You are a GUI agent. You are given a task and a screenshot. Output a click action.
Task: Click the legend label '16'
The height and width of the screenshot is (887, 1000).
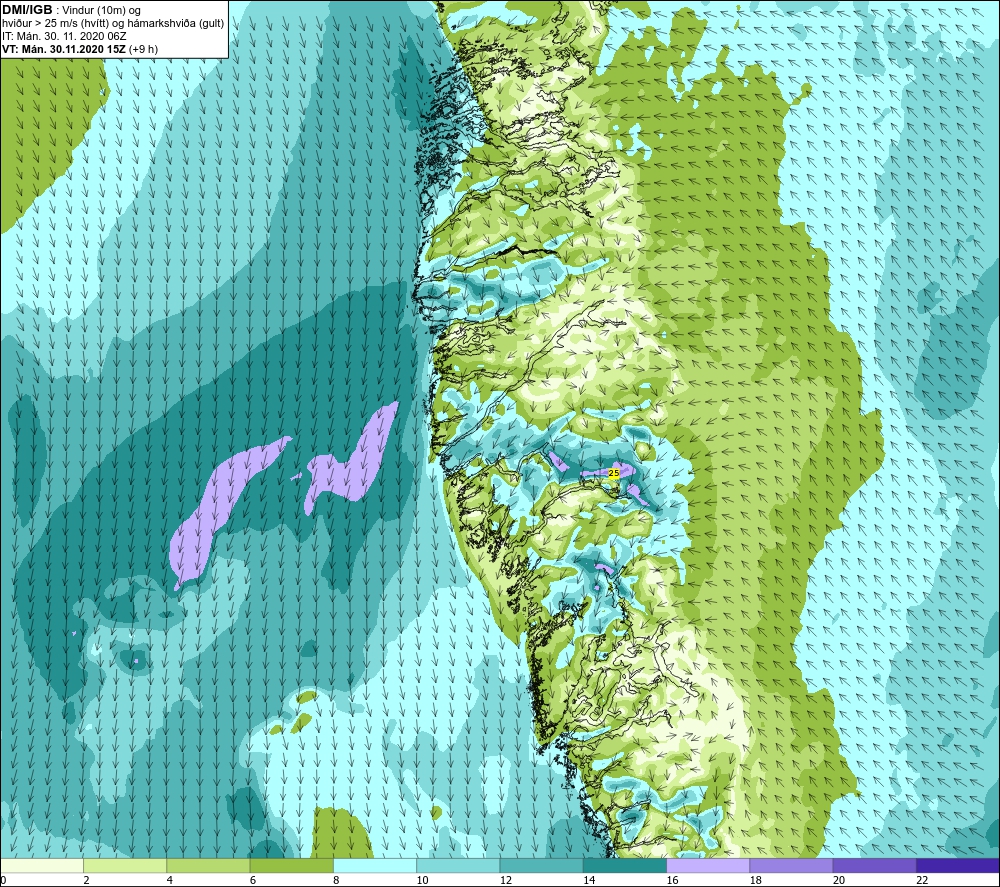[x=672, y=881]
